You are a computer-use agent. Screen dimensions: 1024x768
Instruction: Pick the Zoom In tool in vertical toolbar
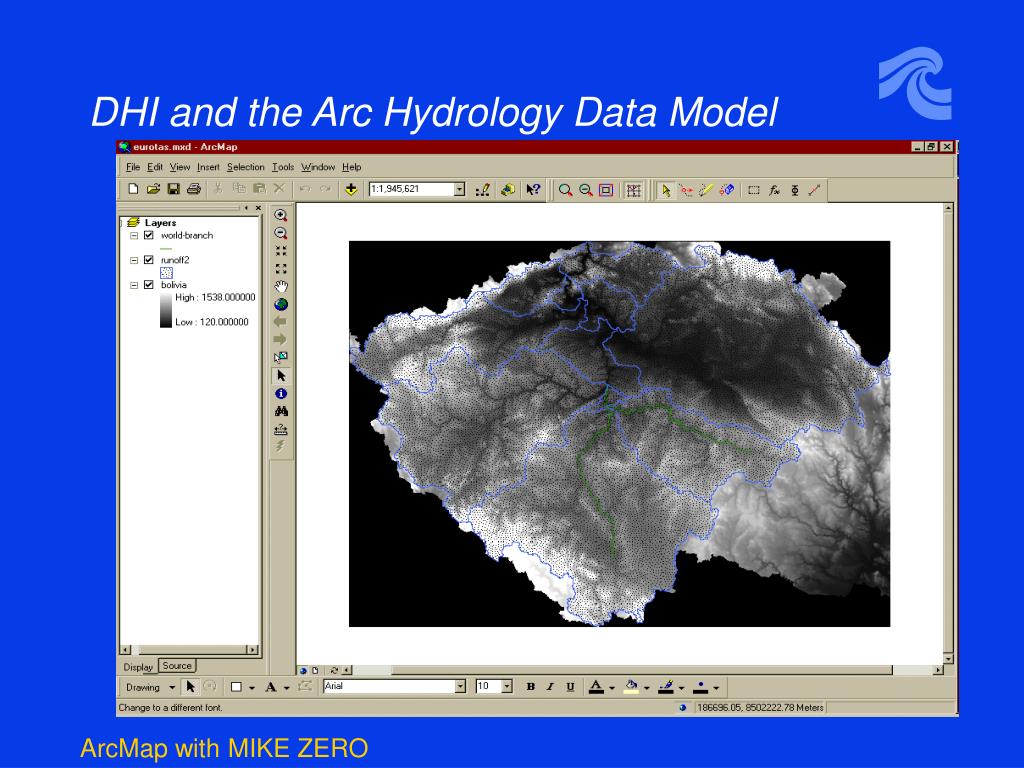click(281, 216)
